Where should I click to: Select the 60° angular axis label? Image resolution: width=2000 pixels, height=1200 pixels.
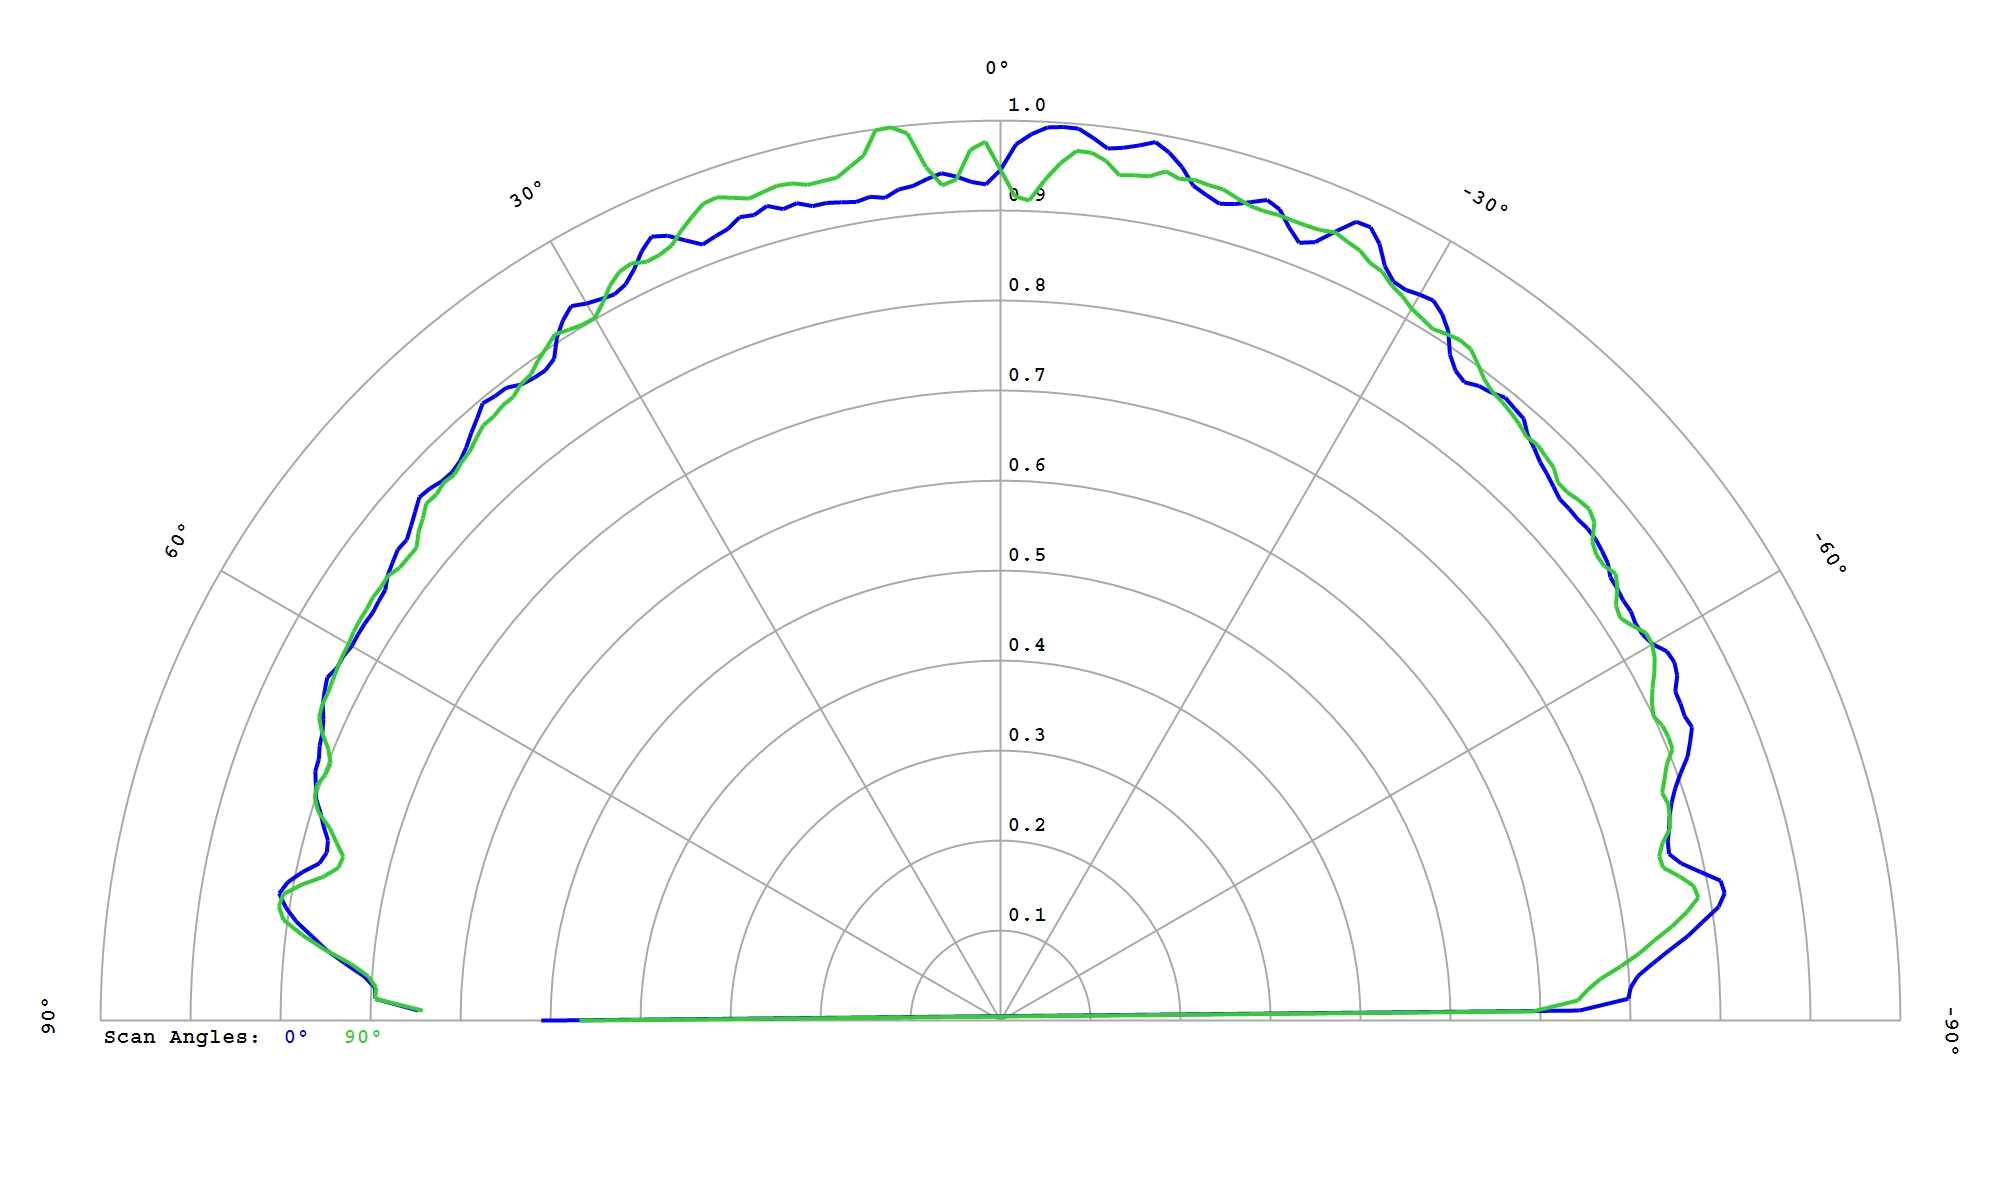(176, 540)
